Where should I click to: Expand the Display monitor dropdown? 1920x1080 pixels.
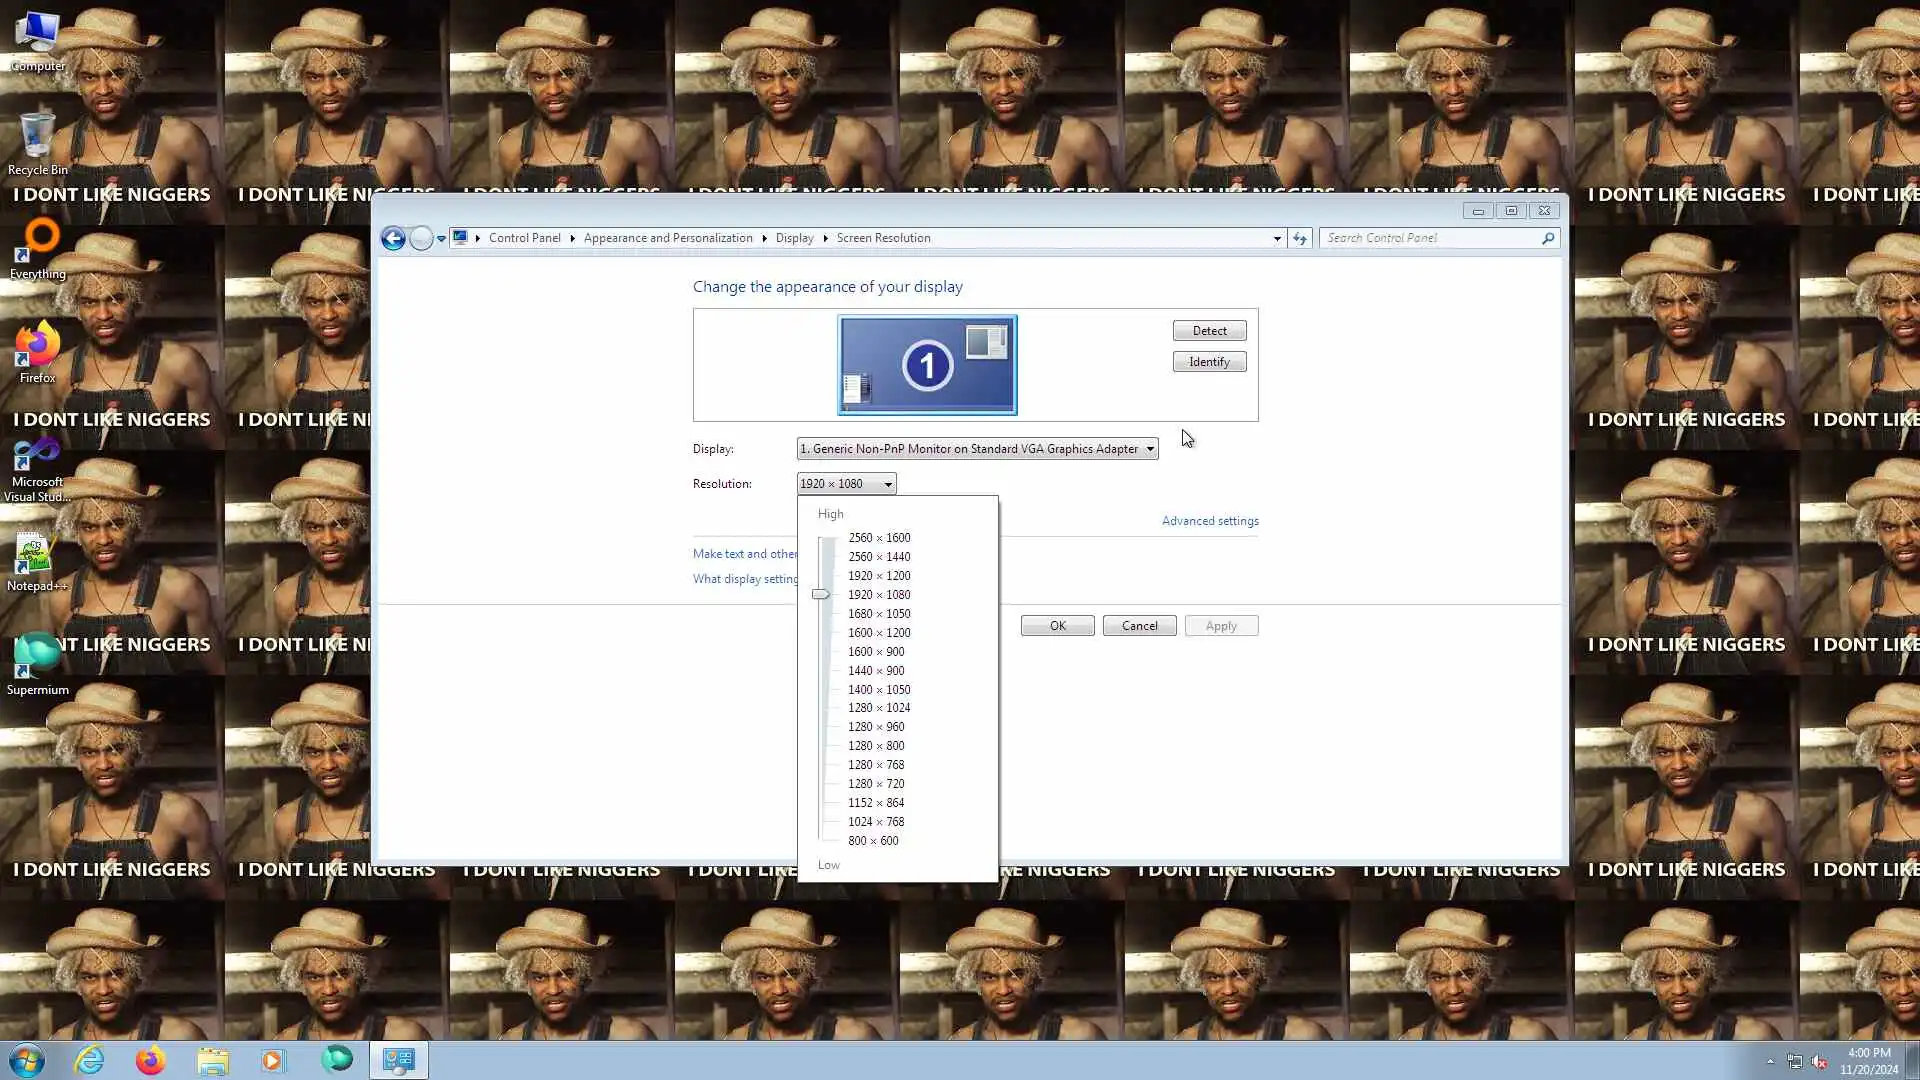pos(977,449)
